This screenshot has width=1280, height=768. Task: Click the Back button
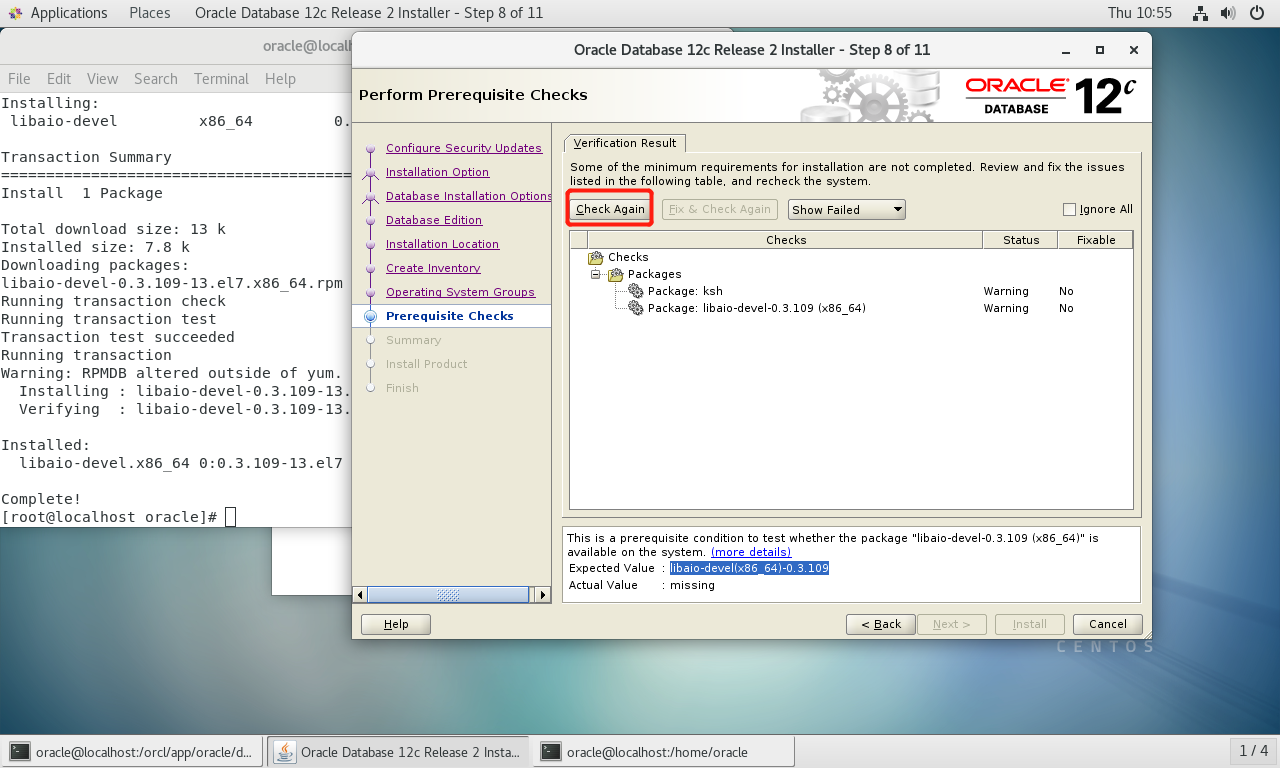[x=881, y=624]
